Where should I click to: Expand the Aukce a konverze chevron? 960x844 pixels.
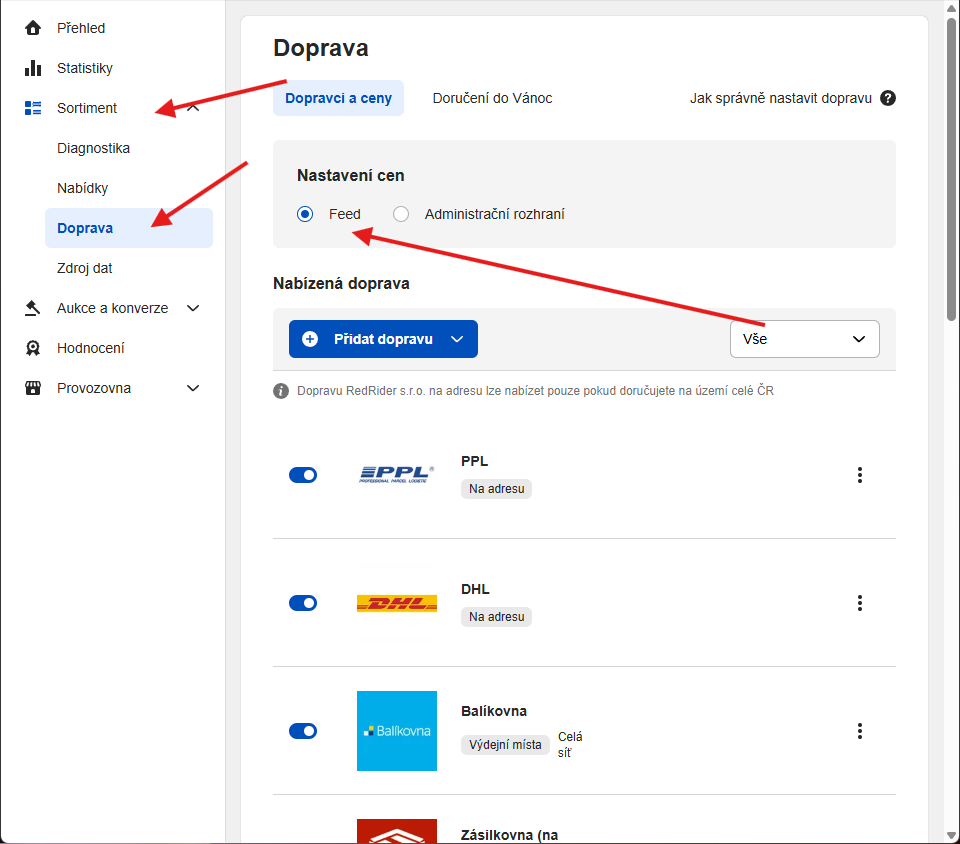(x=193, y=308)
